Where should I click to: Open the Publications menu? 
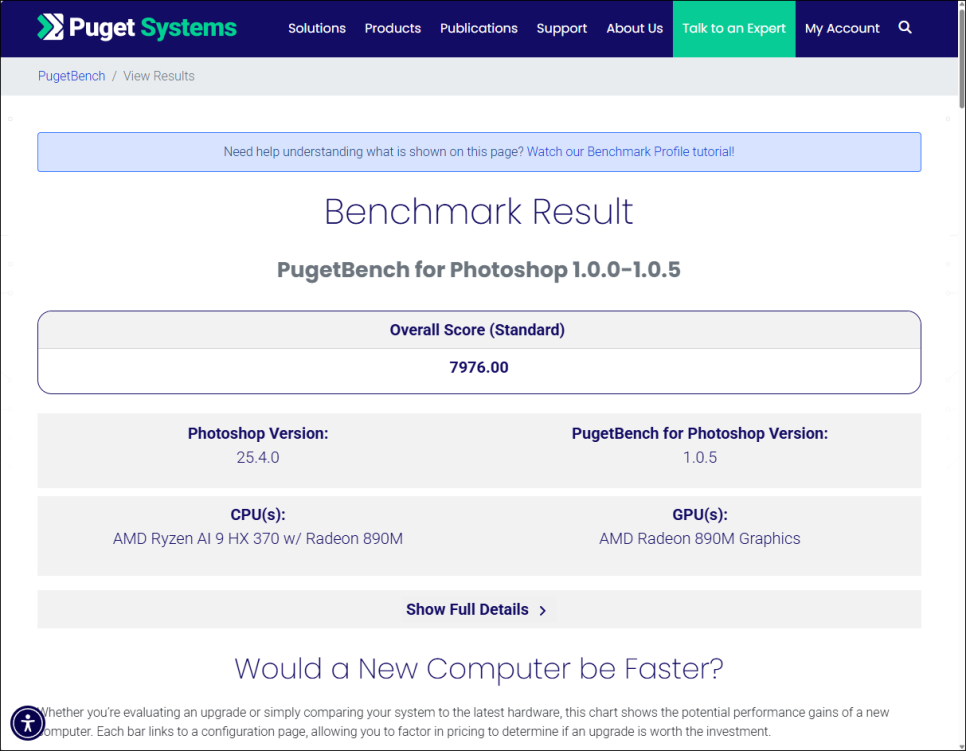point(479,28)
